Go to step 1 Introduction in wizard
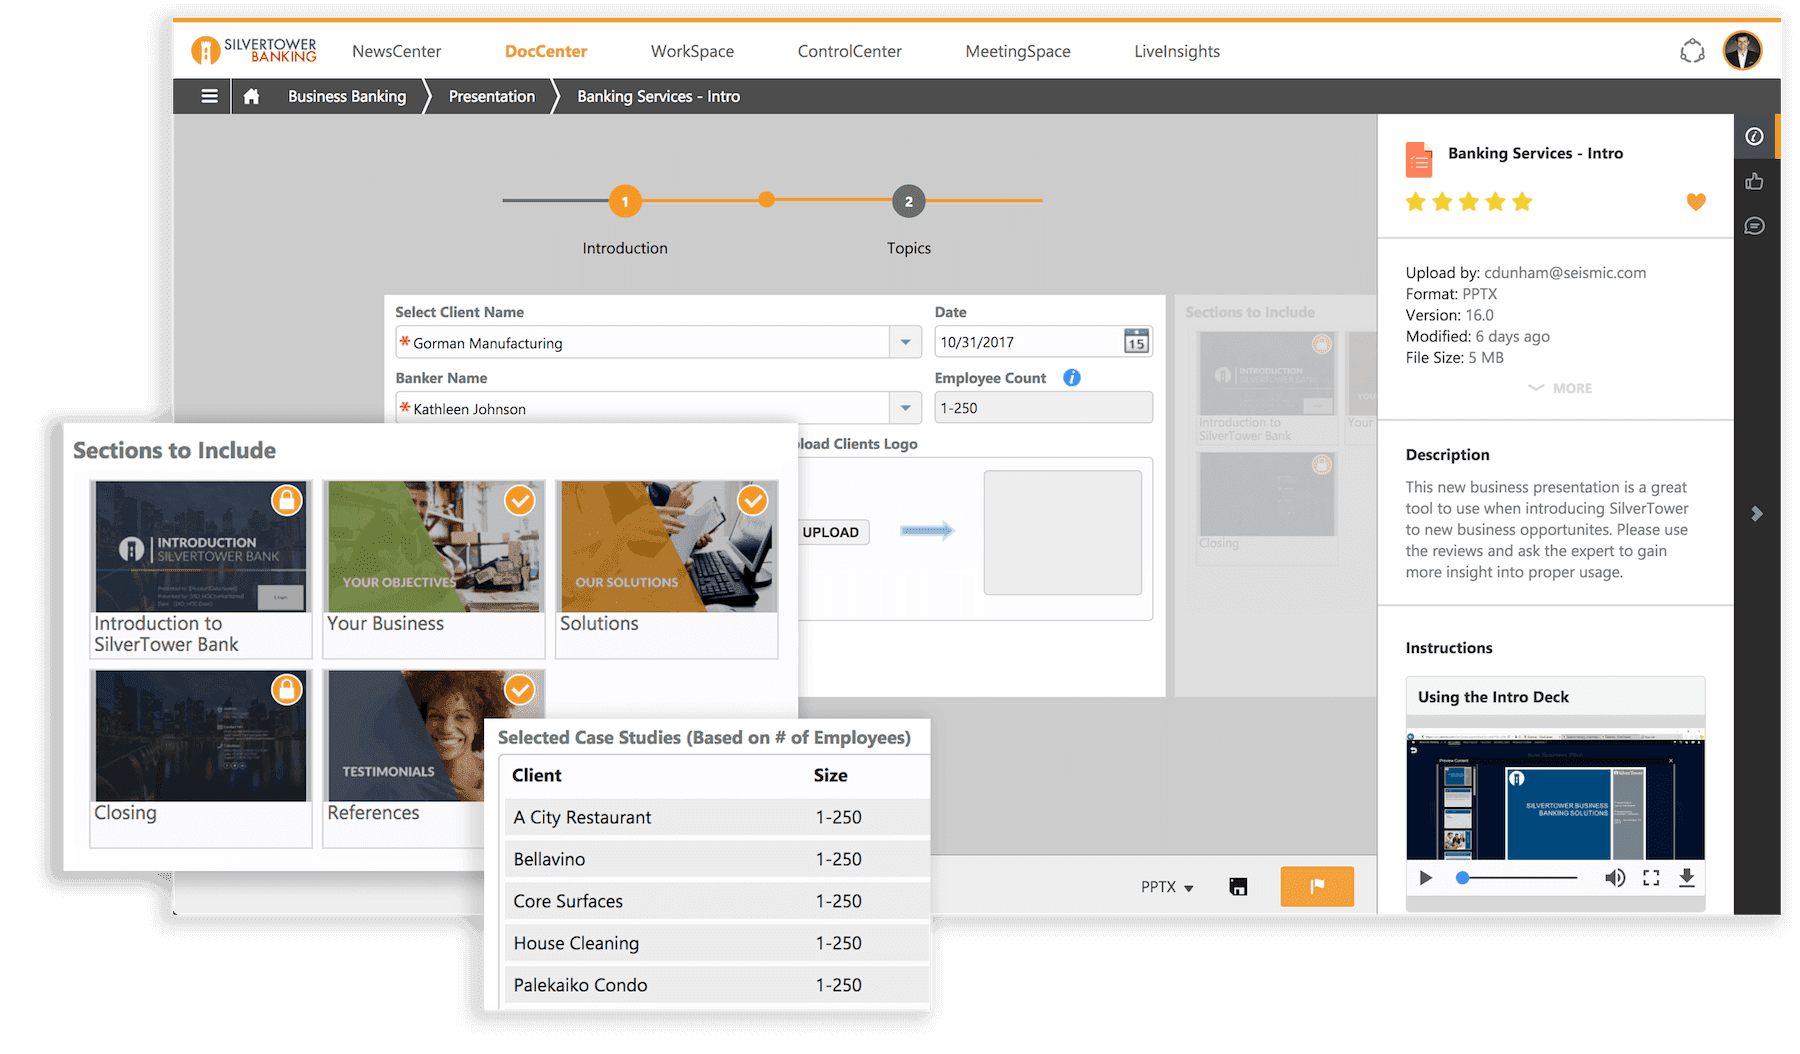This screenshot has width=1800, height=1054. coord(625,201)
